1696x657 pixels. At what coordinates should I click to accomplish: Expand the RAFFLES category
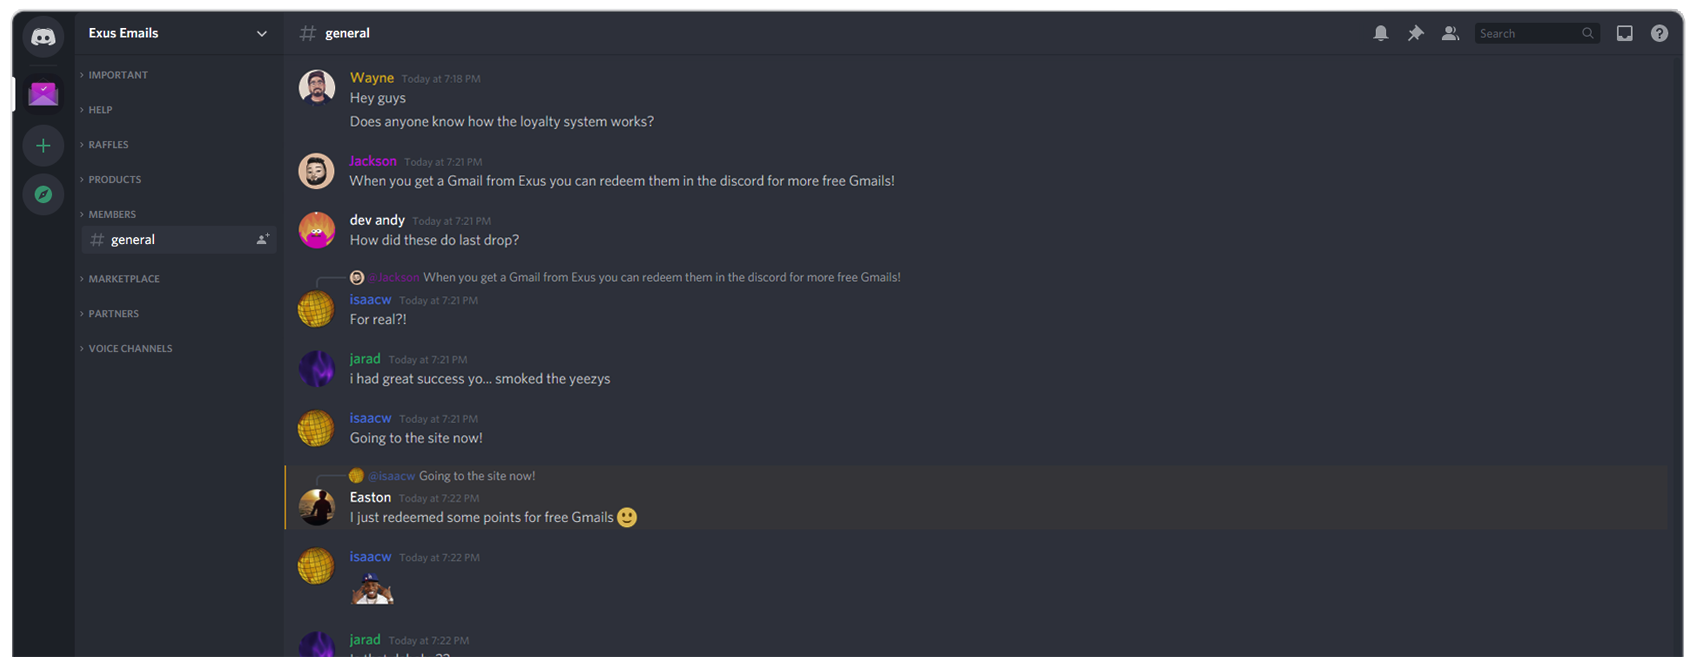[x=108, y=145]
